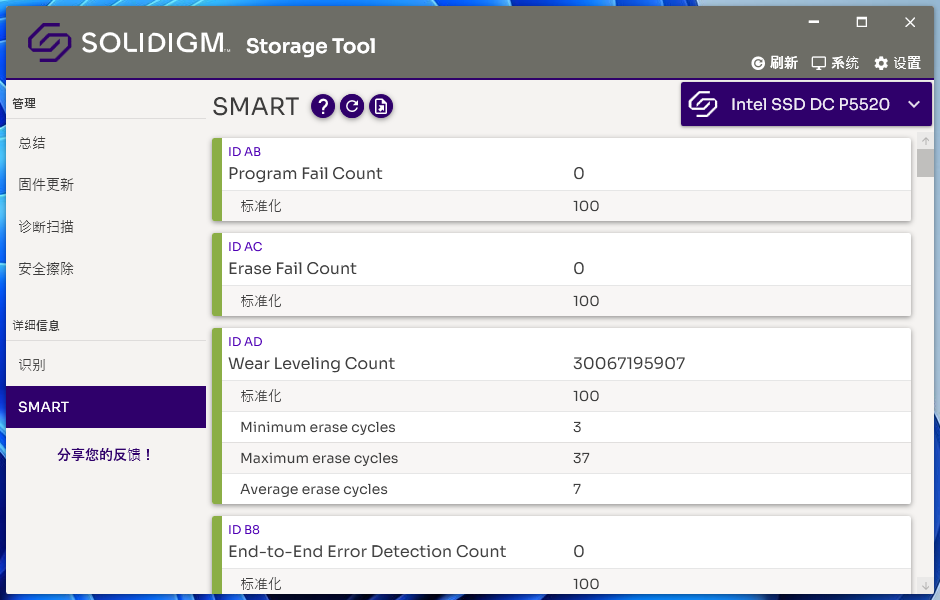Click the Solidigm logo in the header
The image size is (940, 600).
coord(50,42)
